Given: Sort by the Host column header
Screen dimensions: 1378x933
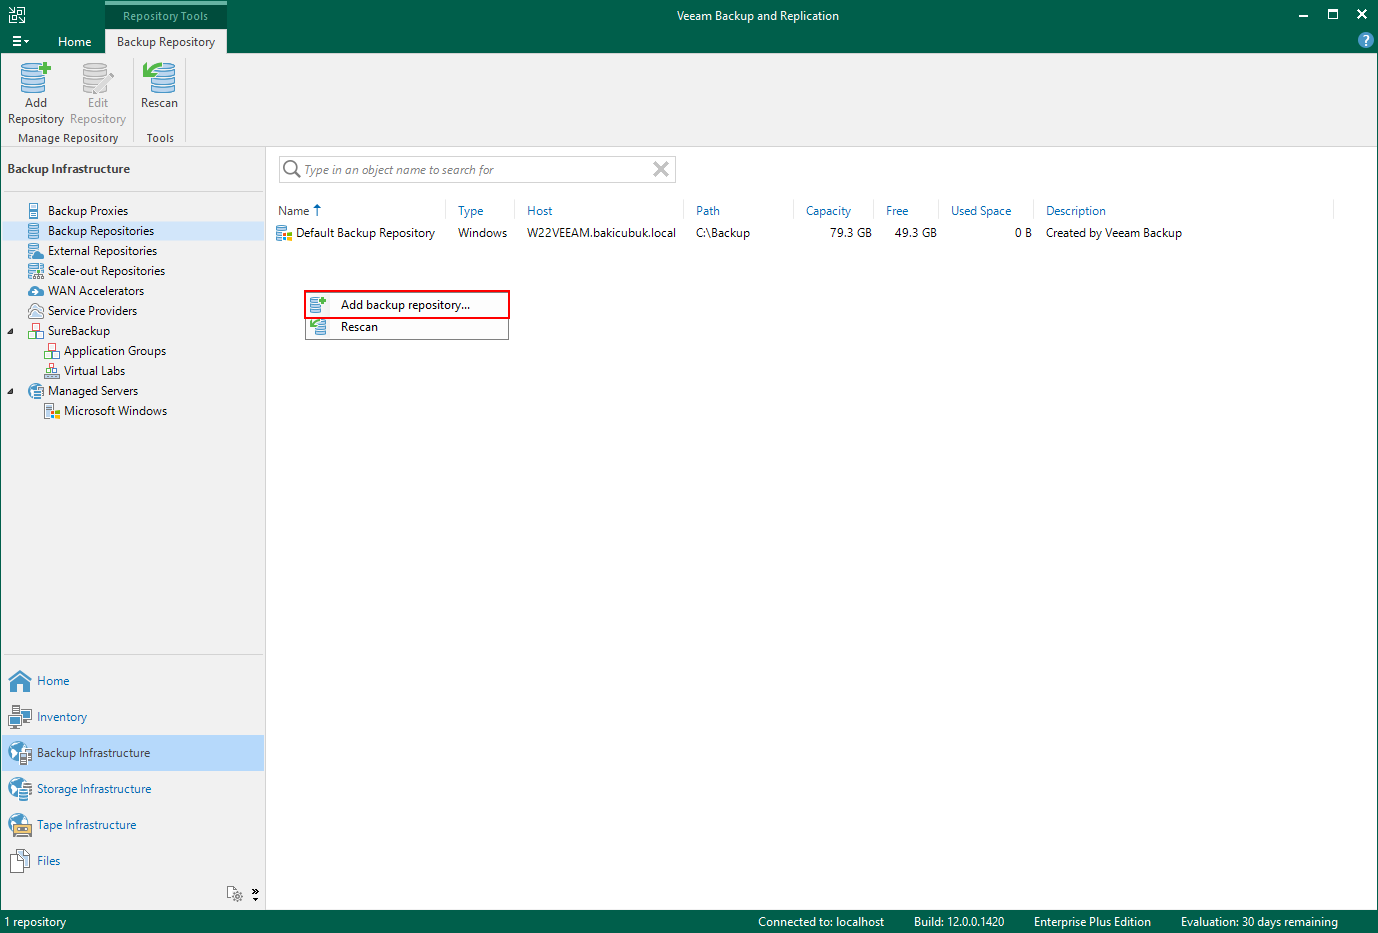Looking at the screenshot, I should coord(539,211).
